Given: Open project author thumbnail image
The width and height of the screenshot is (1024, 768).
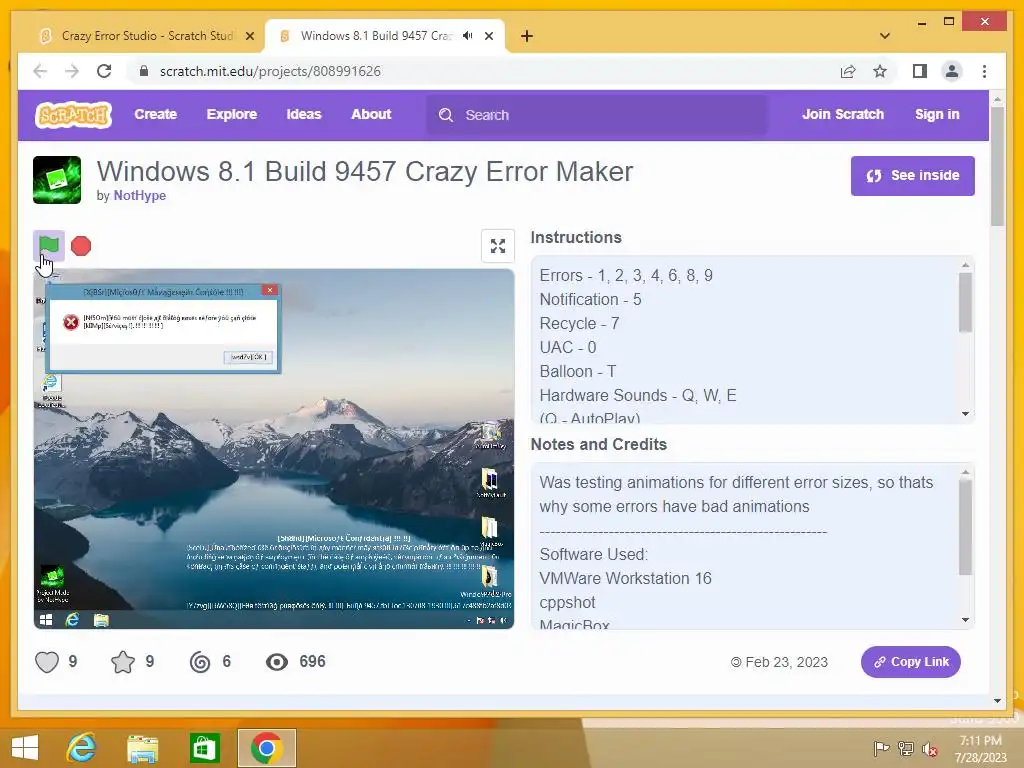Looking at the screenshot, I should (x=57, y=180).
